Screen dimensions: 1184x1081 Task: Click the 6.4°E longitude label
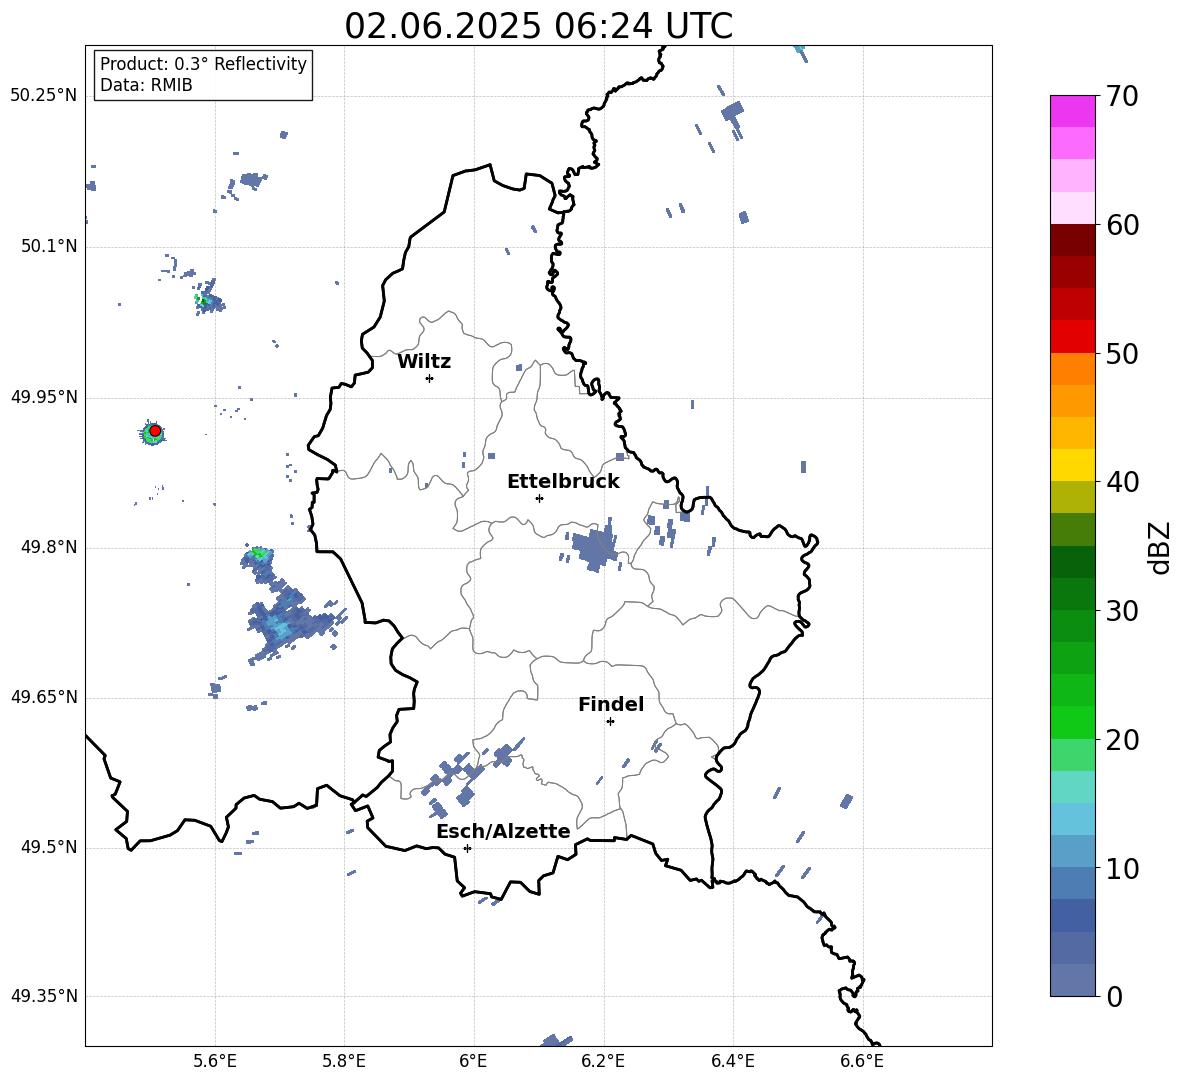[732, 1061]
